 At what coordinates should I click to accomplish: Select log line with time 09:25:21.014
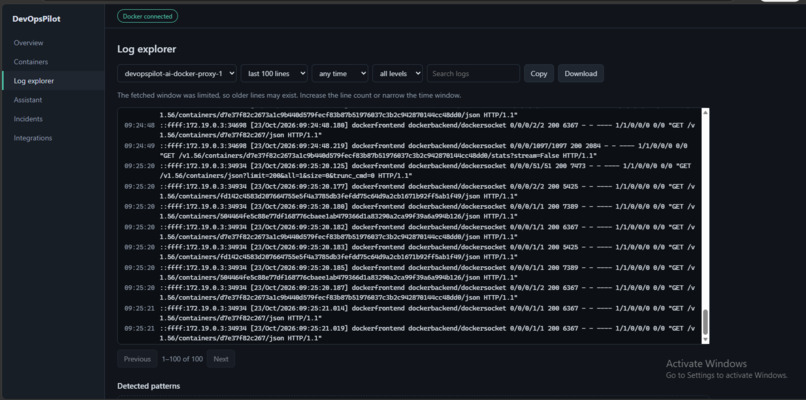tap(409, 313)
